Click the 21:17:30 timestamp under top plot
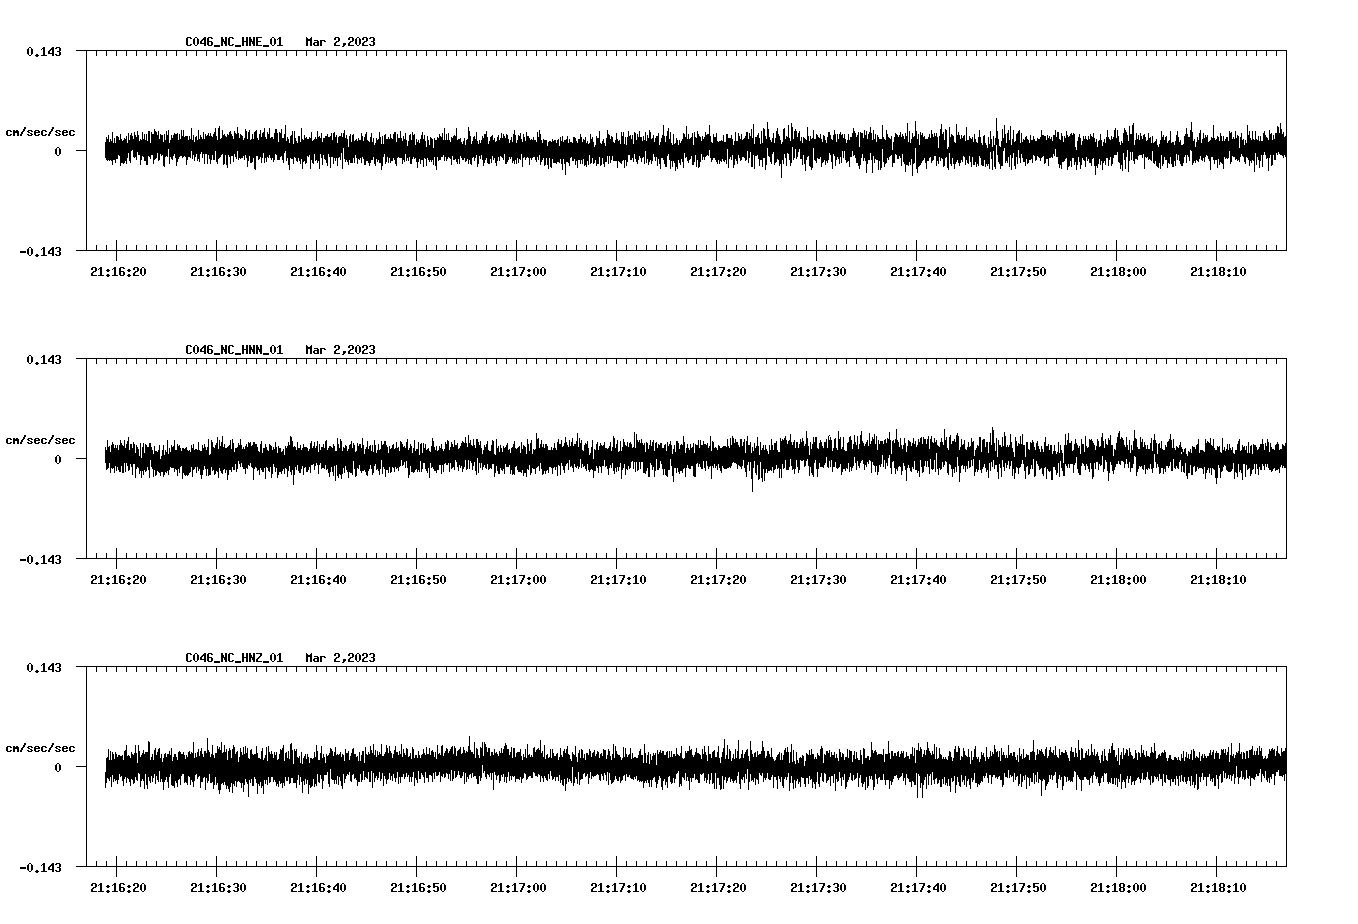 coord(820,270)
